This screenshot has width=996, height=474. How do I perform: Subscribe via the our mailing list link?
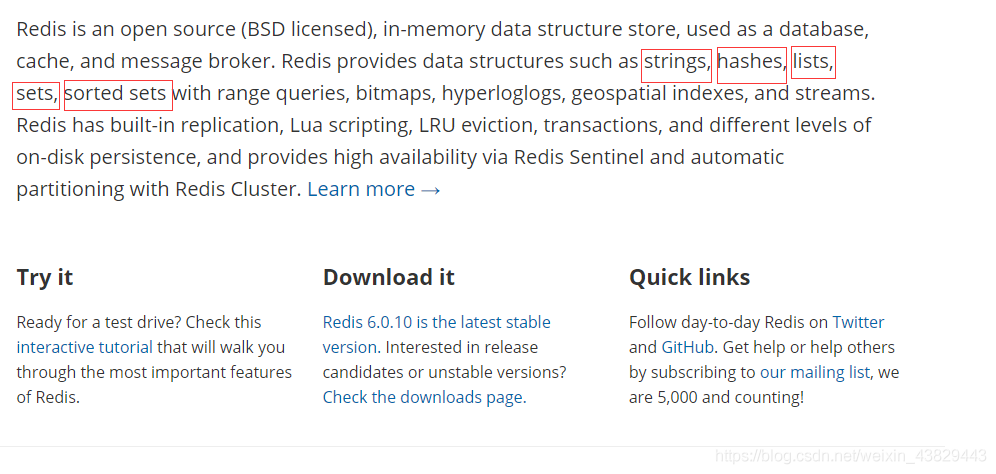(x=814, y=372)
